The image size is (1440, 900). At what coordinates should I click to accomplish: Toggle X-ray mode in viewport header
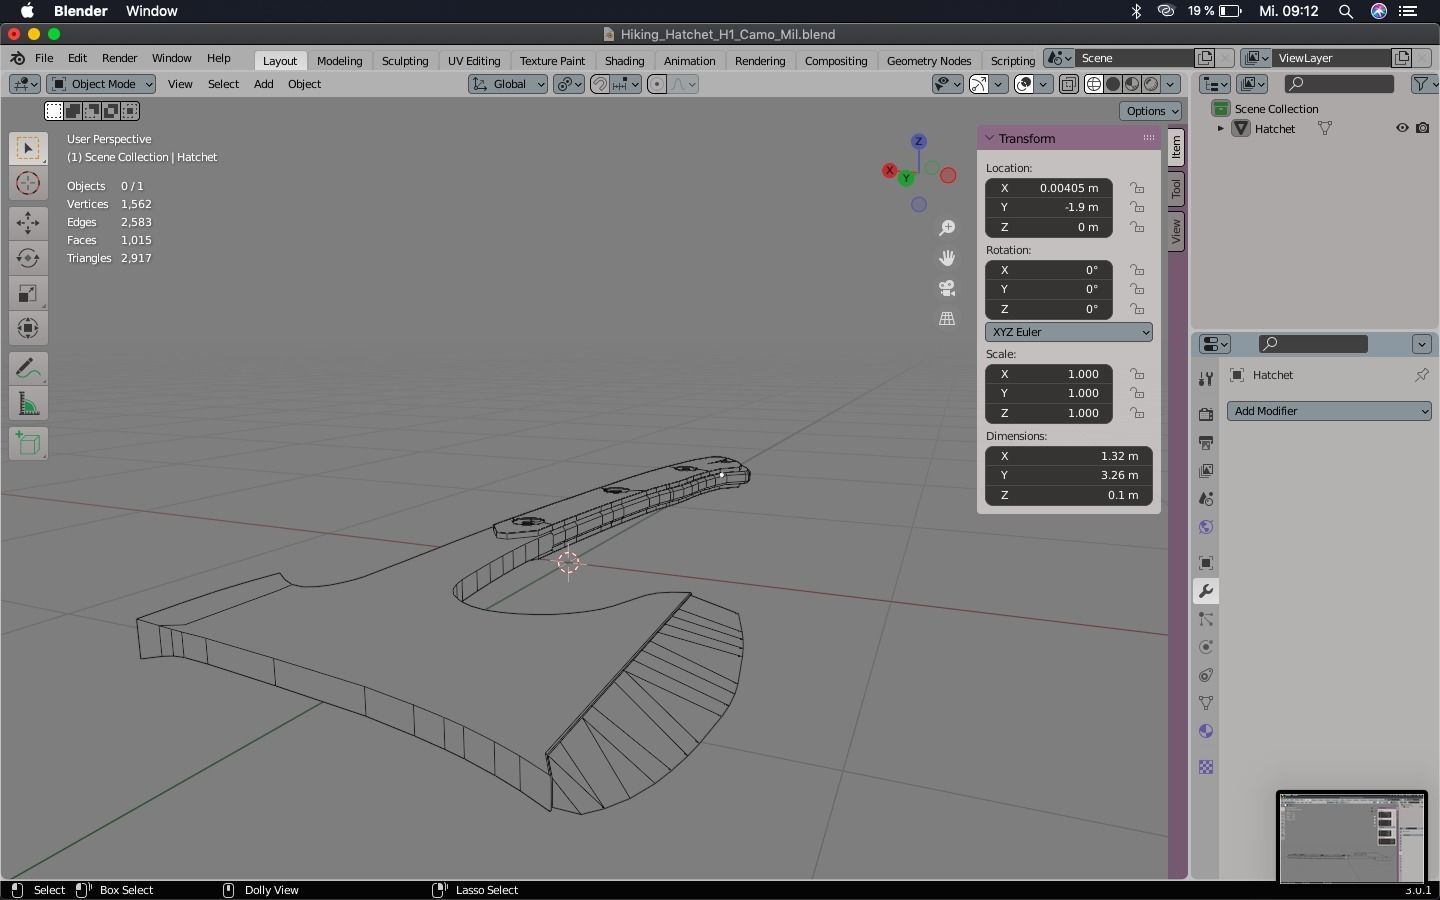[1068, 84]
